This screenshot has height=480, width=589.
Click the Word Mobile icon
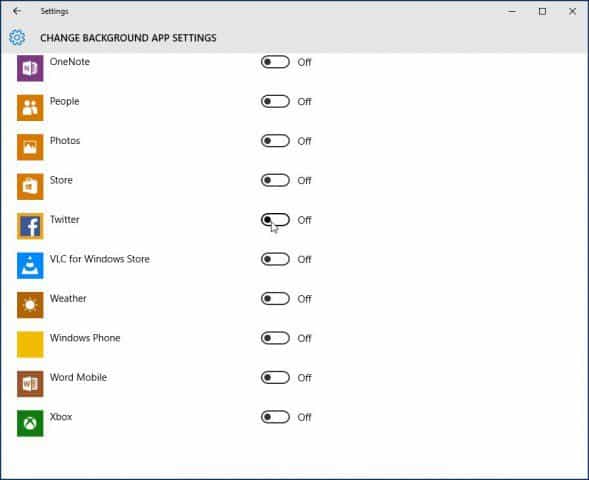(30, 384)
